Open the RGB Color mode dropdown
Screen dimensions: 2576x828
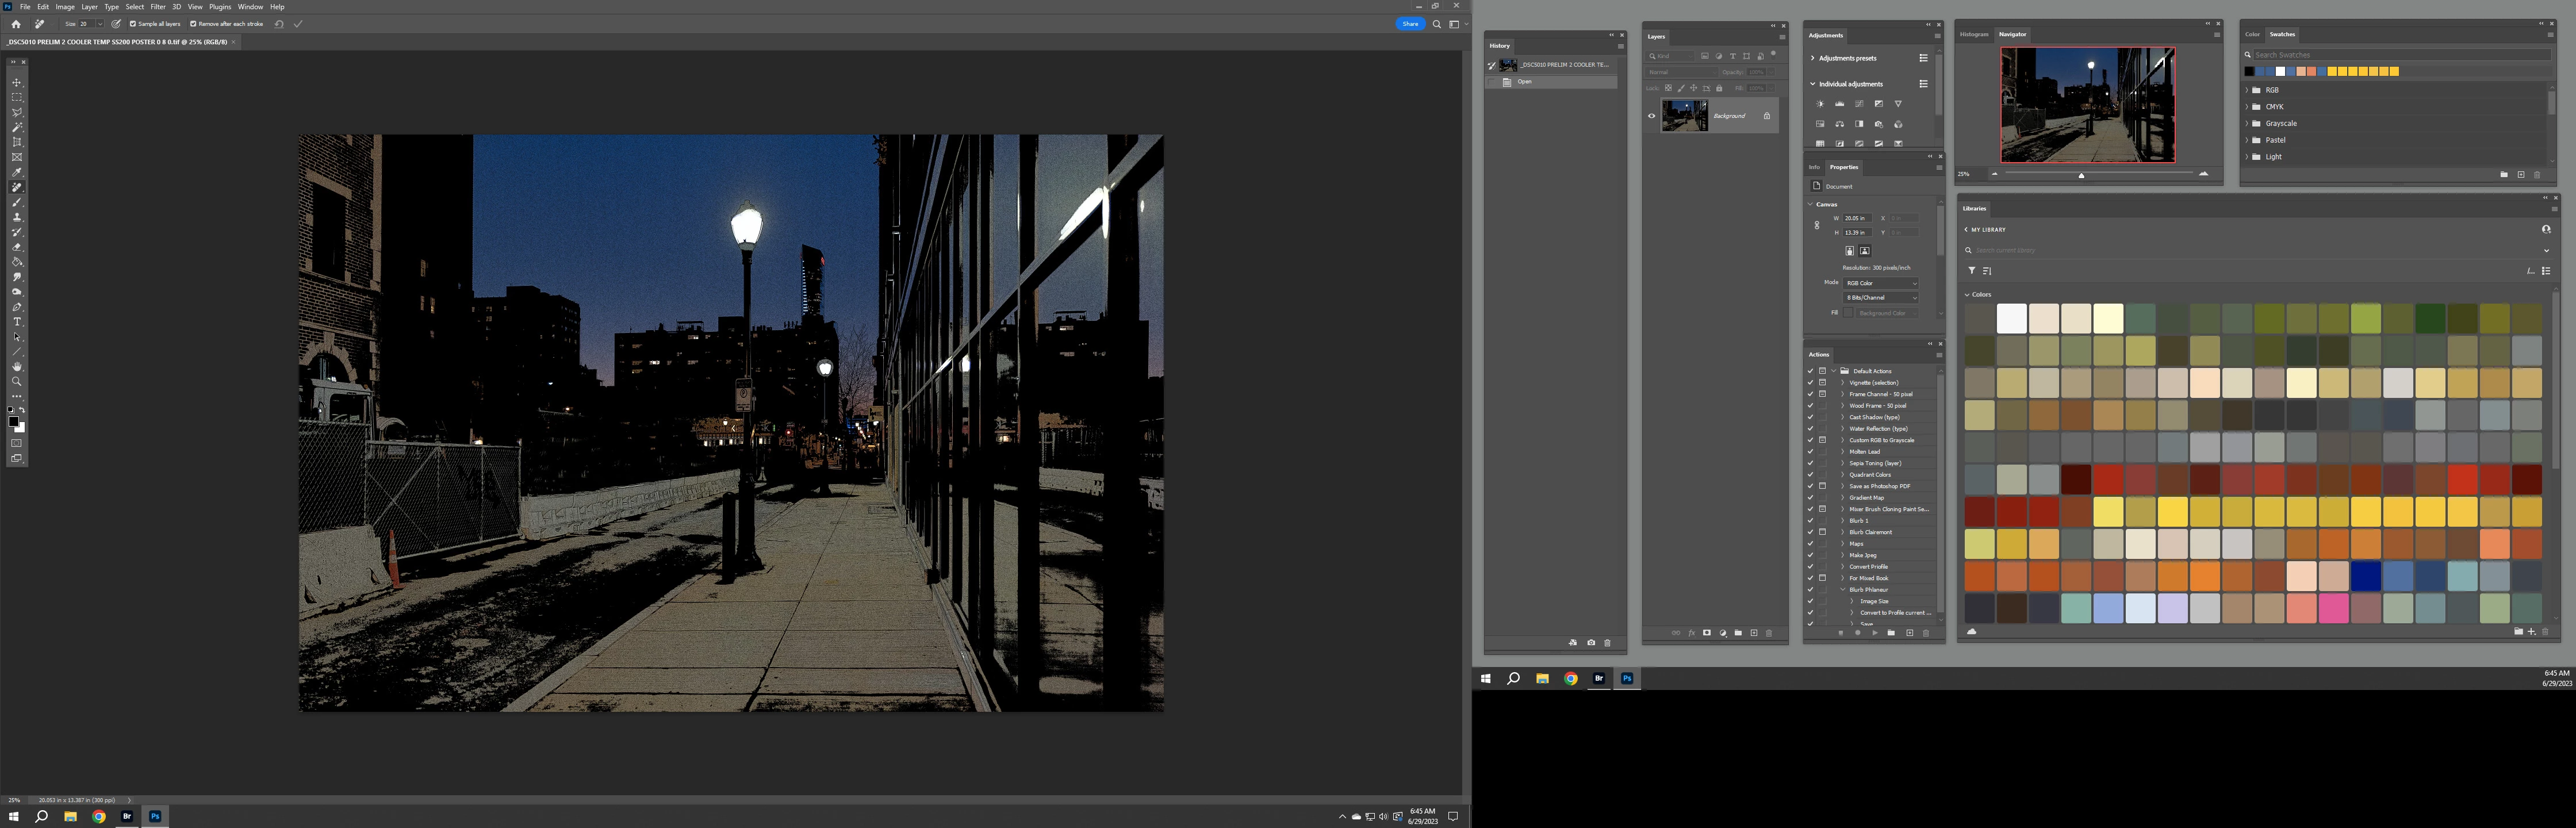point(1881,283)
